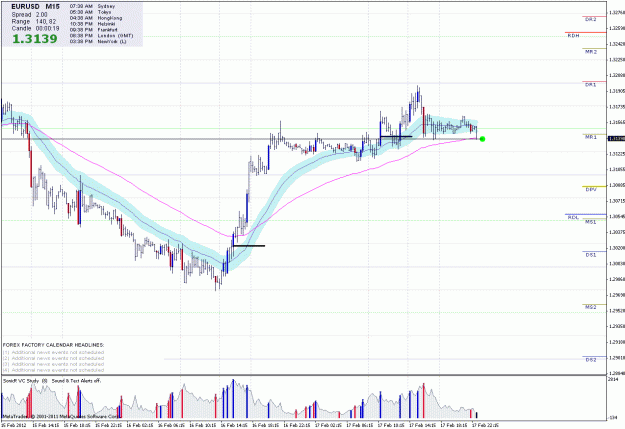The width and height of the screenshot is (625, 429).
Task: Click the black line near 16 Feb 14:05
Action: 249,246
